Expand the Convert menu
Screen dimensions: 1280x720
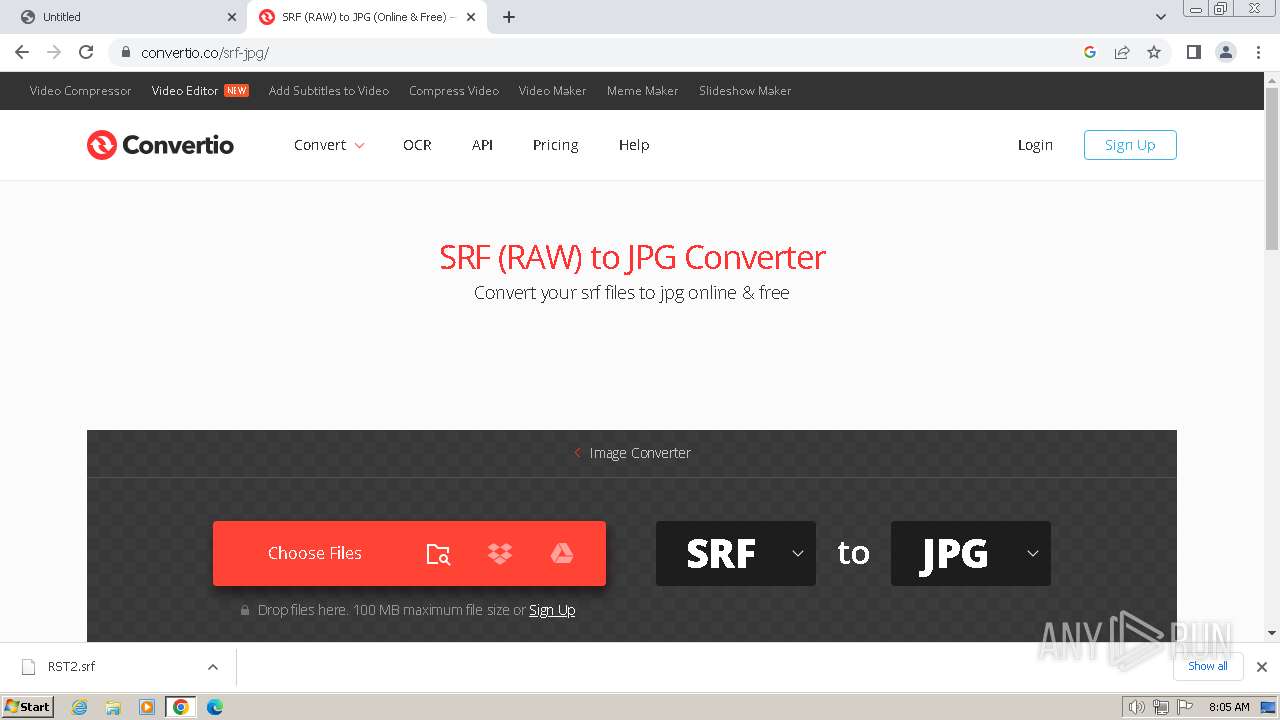pos(329,145)
